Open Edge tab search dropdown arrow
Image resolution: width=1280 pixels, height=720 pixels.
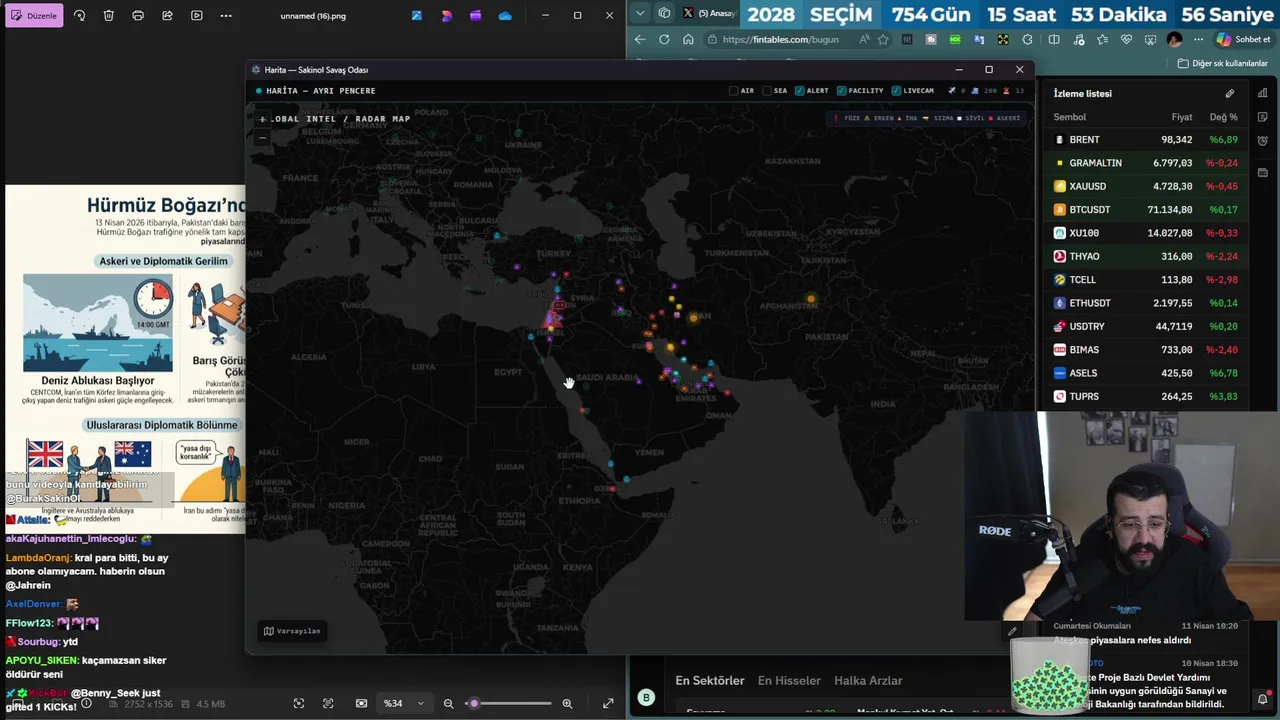pos(641,13)
